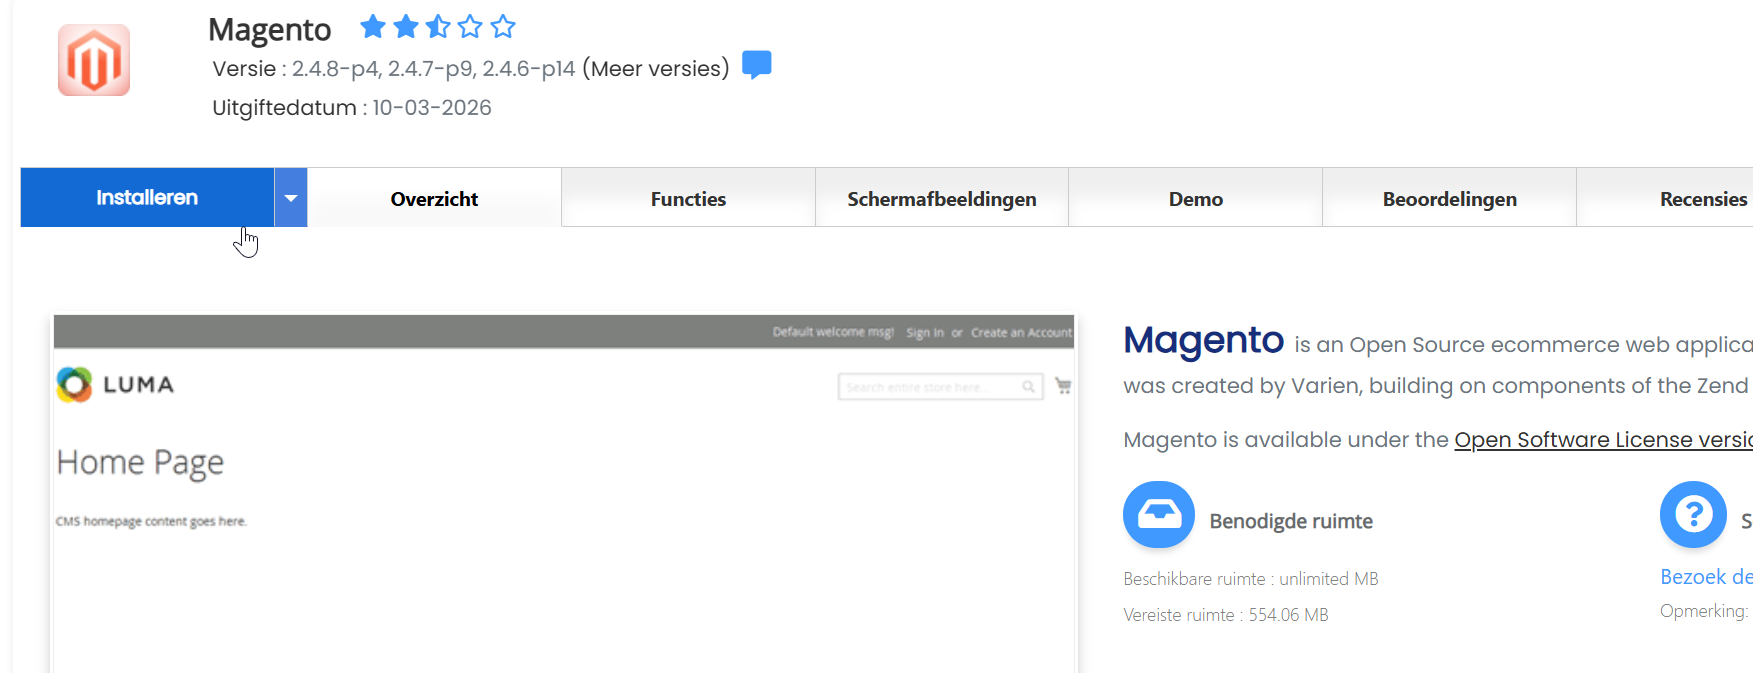Open the Open Software License link
Image resolution: width=1753 pixels, height=673 pixels.
[1603, 440]
